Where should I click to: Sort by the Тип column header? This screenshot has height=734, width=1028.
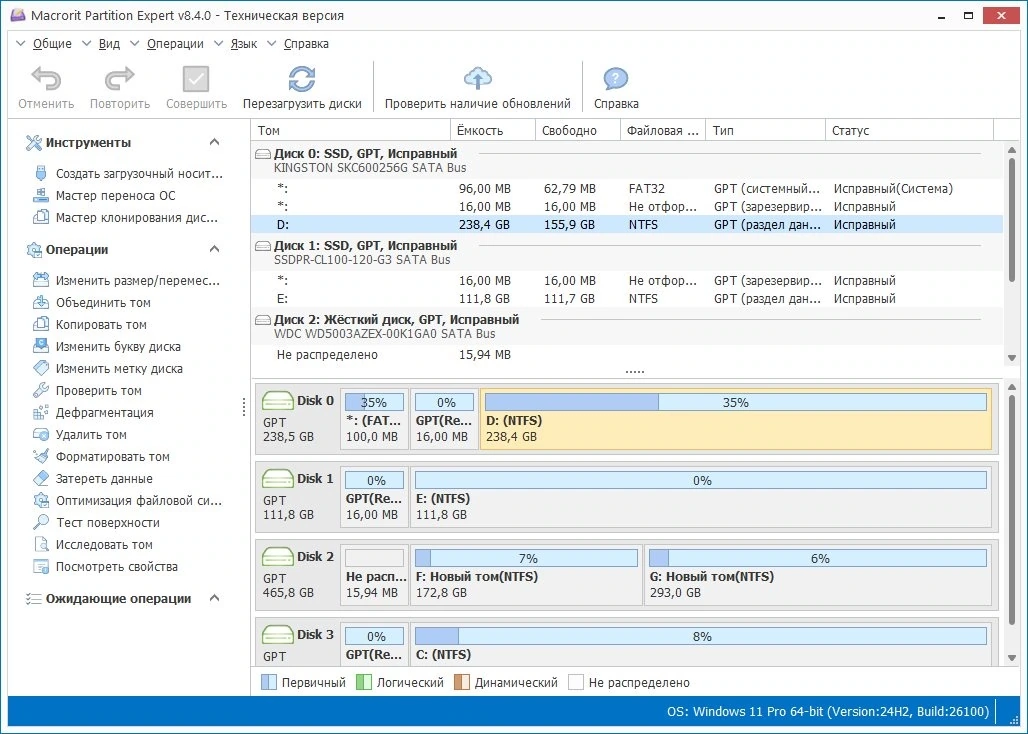click(x=765, y=130)
